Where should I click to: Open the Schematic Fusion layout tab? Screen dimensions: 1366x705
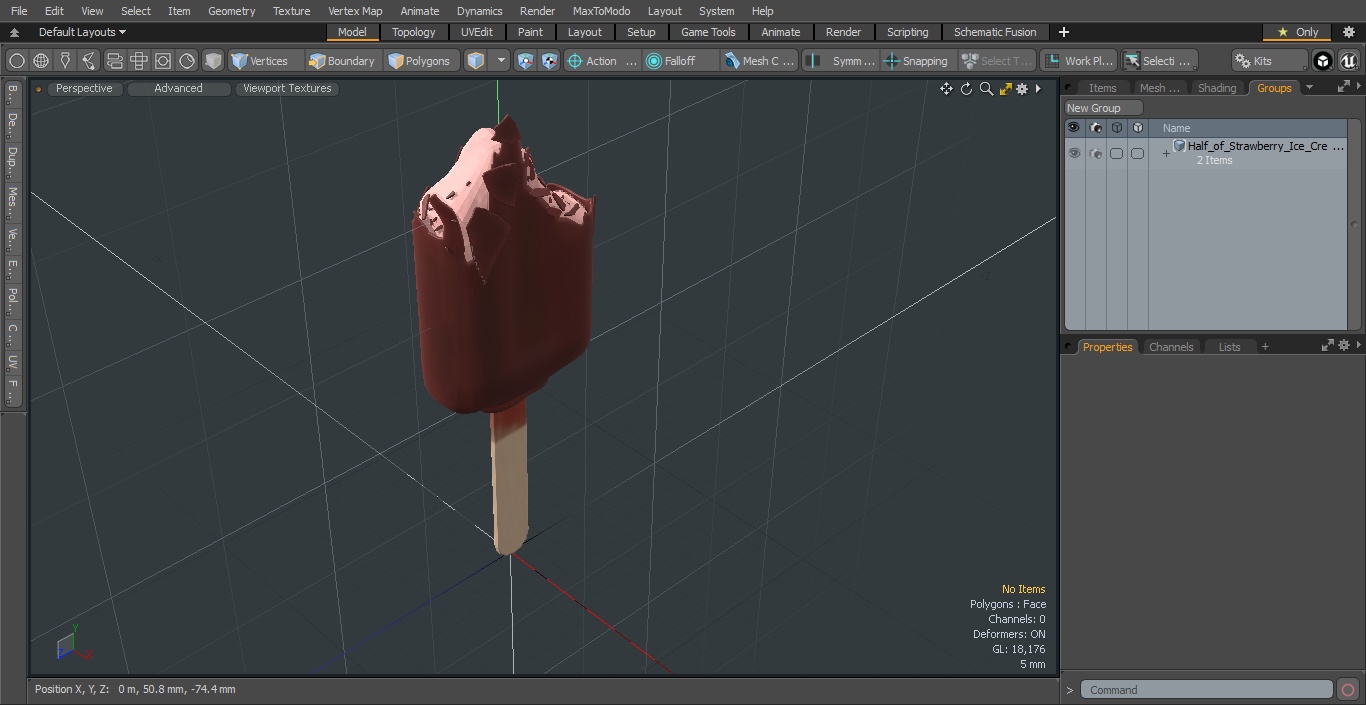pyautogui.click(x=995, y=32)
